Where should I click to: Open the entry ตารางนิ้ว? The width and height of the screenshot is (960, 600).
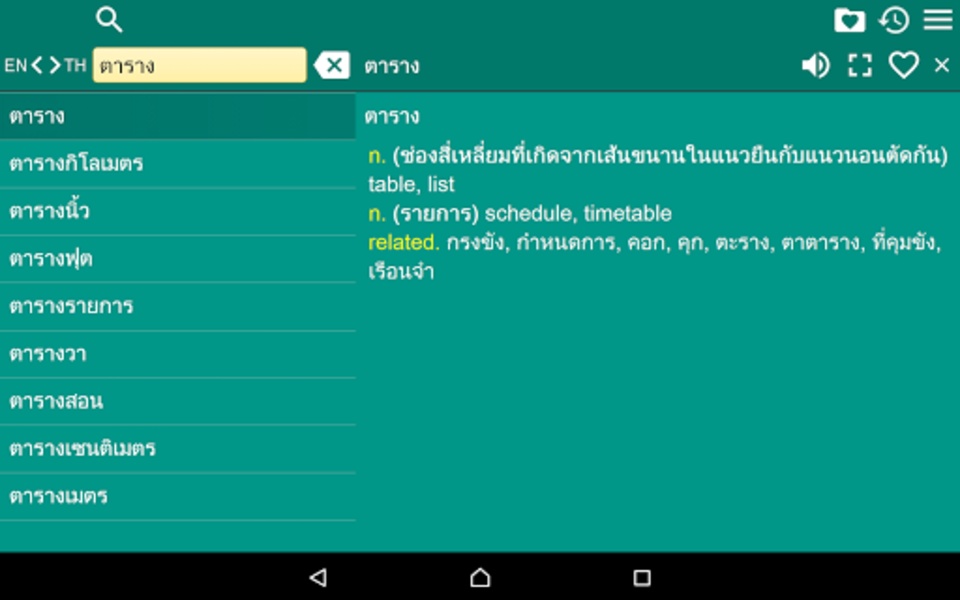tap(178, 211)
